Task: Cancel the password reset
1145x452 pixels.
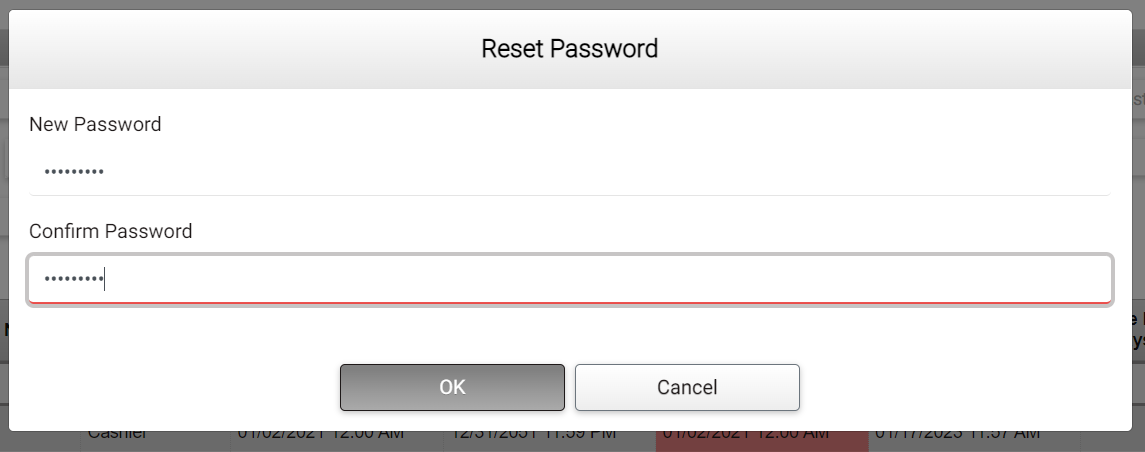Action: click(x=687, y=387)
